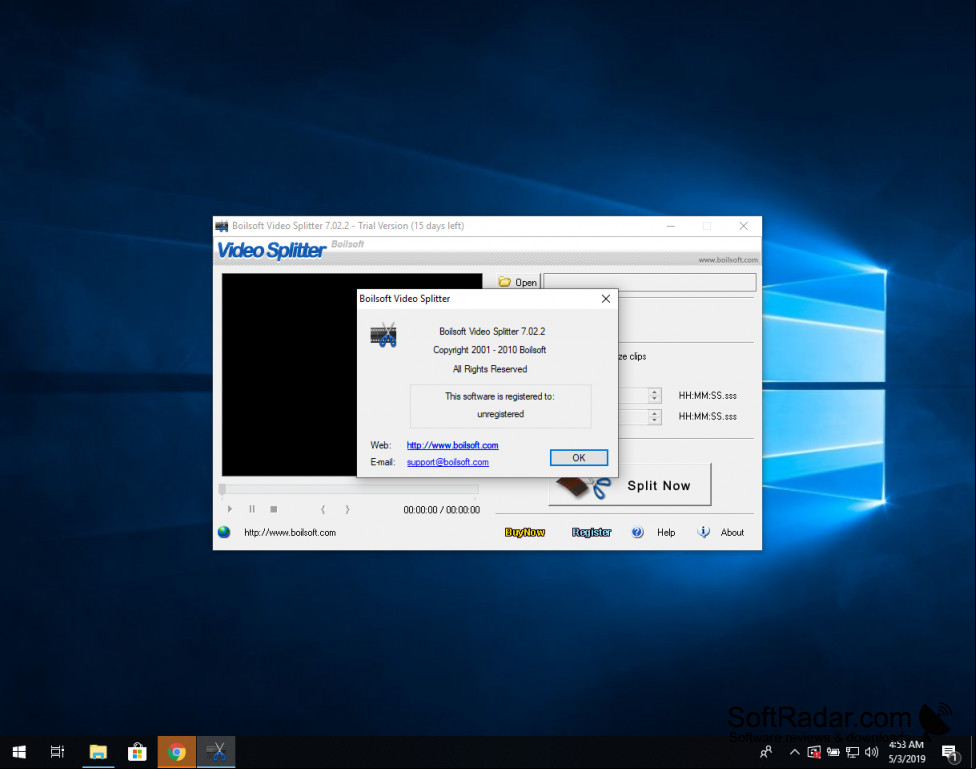
Task: Set end mark with the } button
Action: (x=347, y=509)
